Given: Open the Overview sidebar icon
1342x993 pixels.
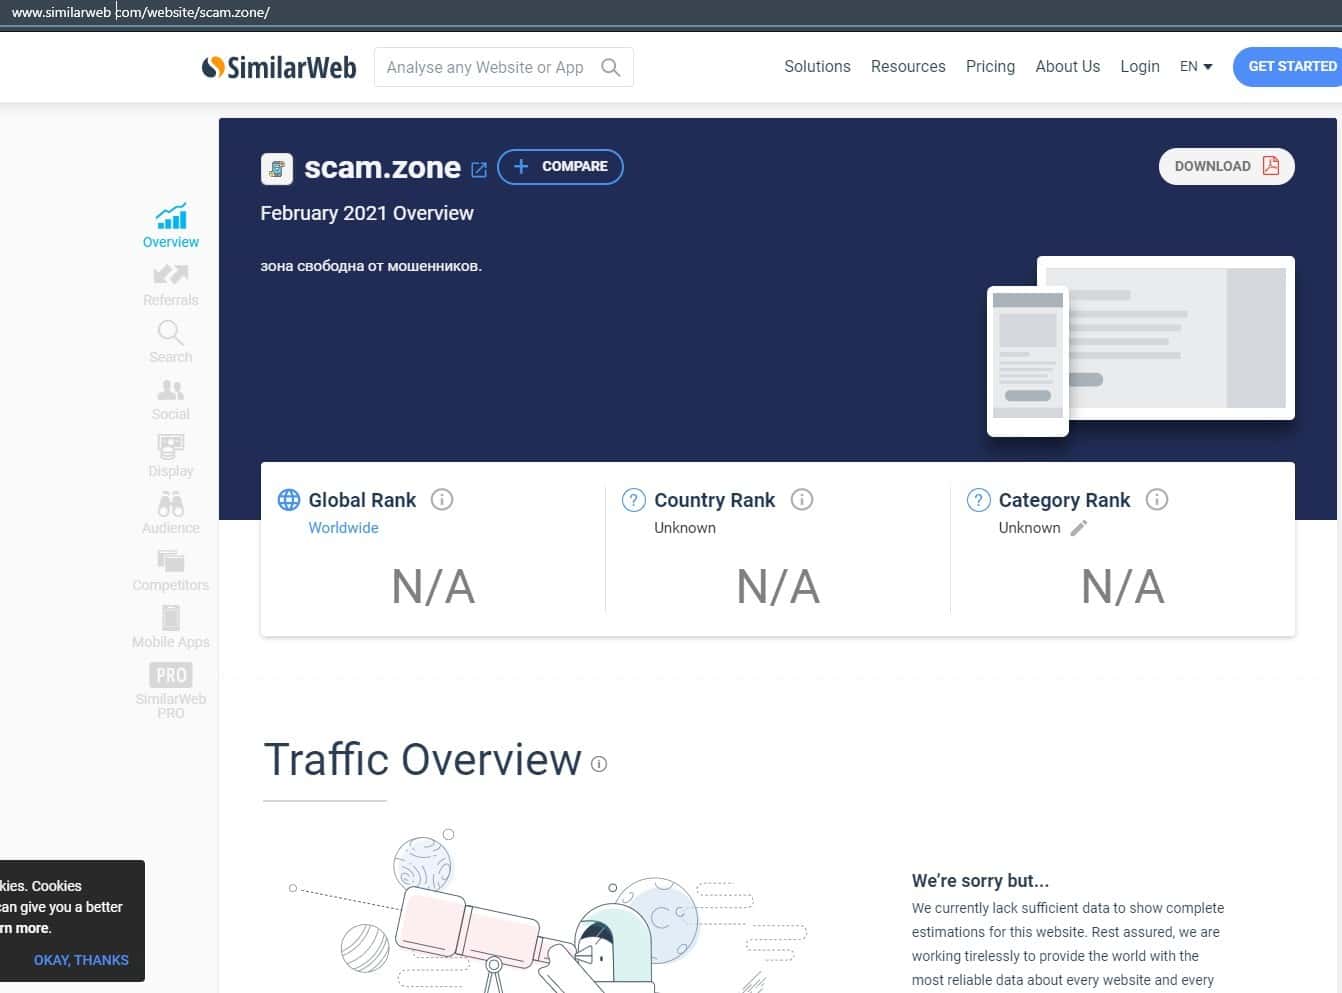Looking at the screenshot, I should click(171, 217).
